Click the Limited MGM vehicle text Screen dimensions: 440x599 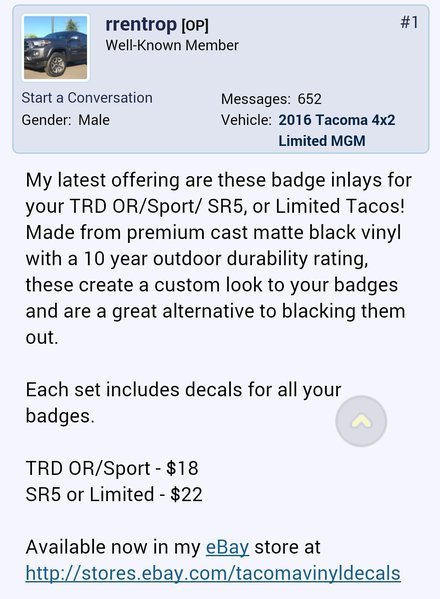[322, 141]
